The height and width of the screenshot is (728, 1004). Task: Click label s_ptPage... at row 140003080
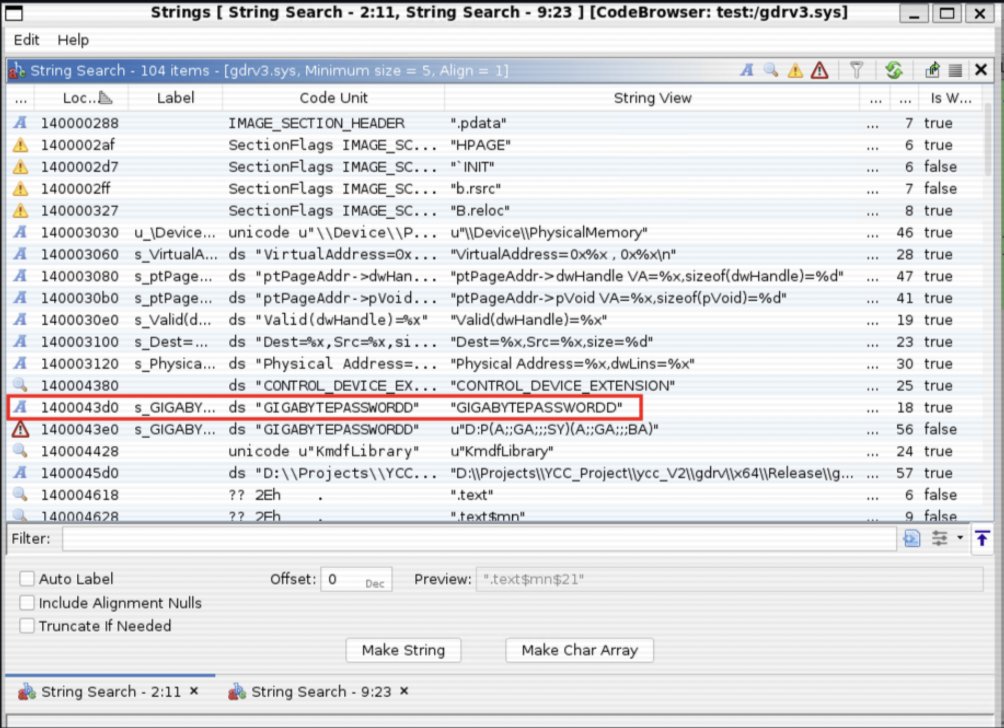(174, 276)
